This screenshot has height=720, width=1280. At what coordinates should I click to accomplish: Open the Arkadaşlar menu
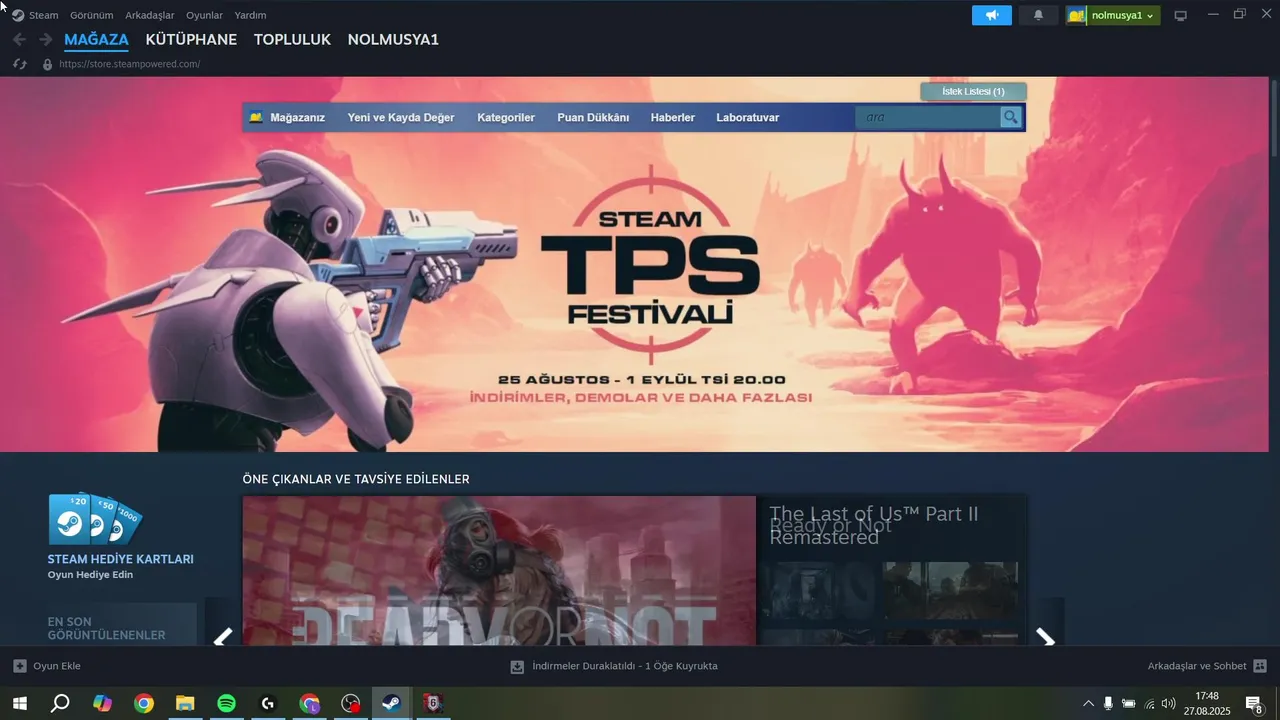pyautogui.click(x=150, y=15)
